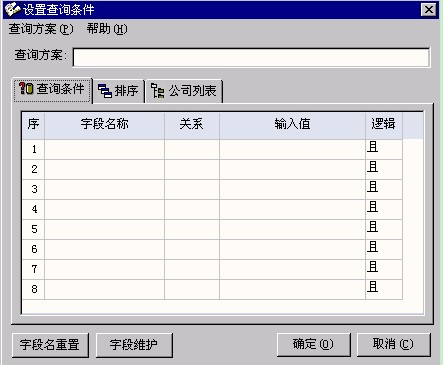Confirm with the 确定(O) button
The width and height of the screenshot is (443, 365).
[313, 344]
